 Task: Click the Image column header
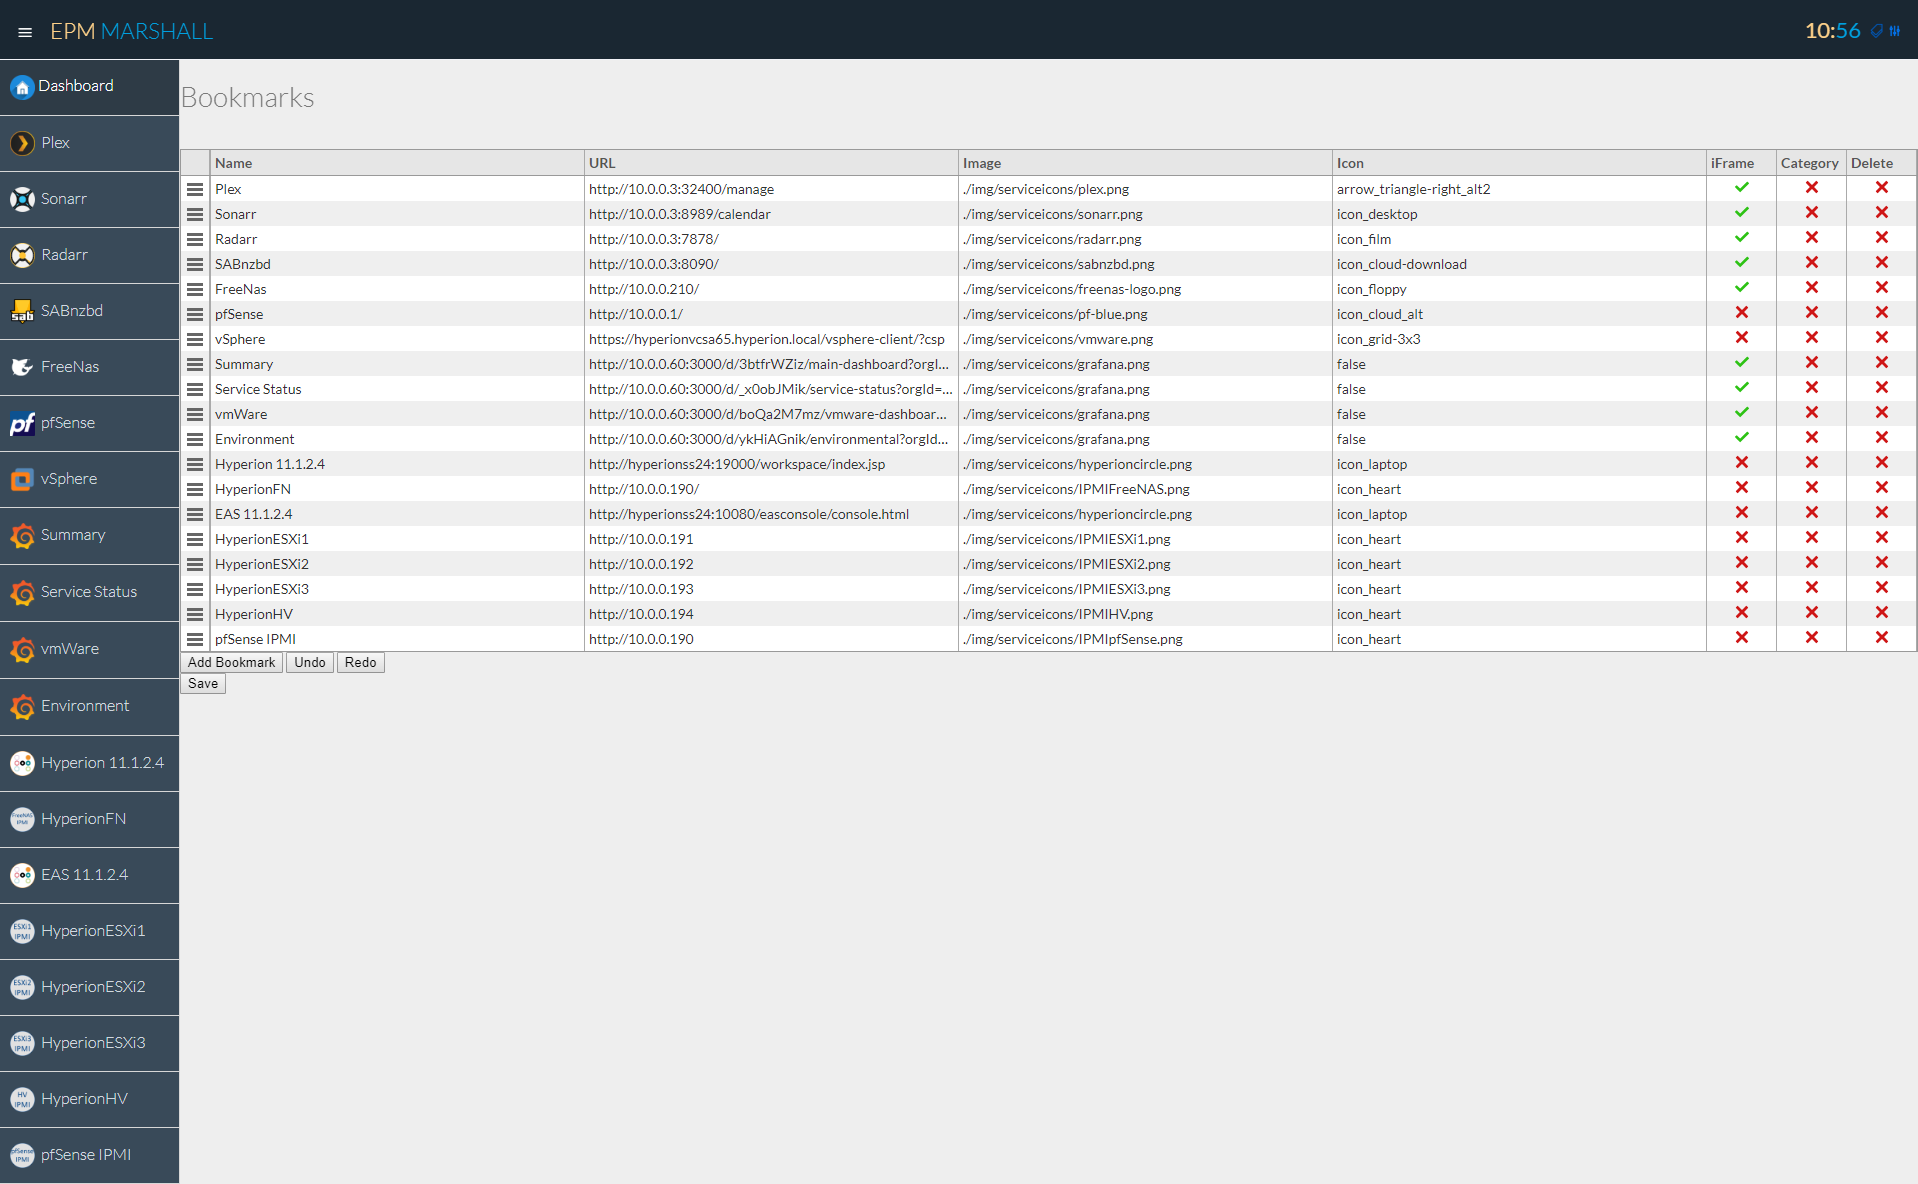click(1145, 163)
